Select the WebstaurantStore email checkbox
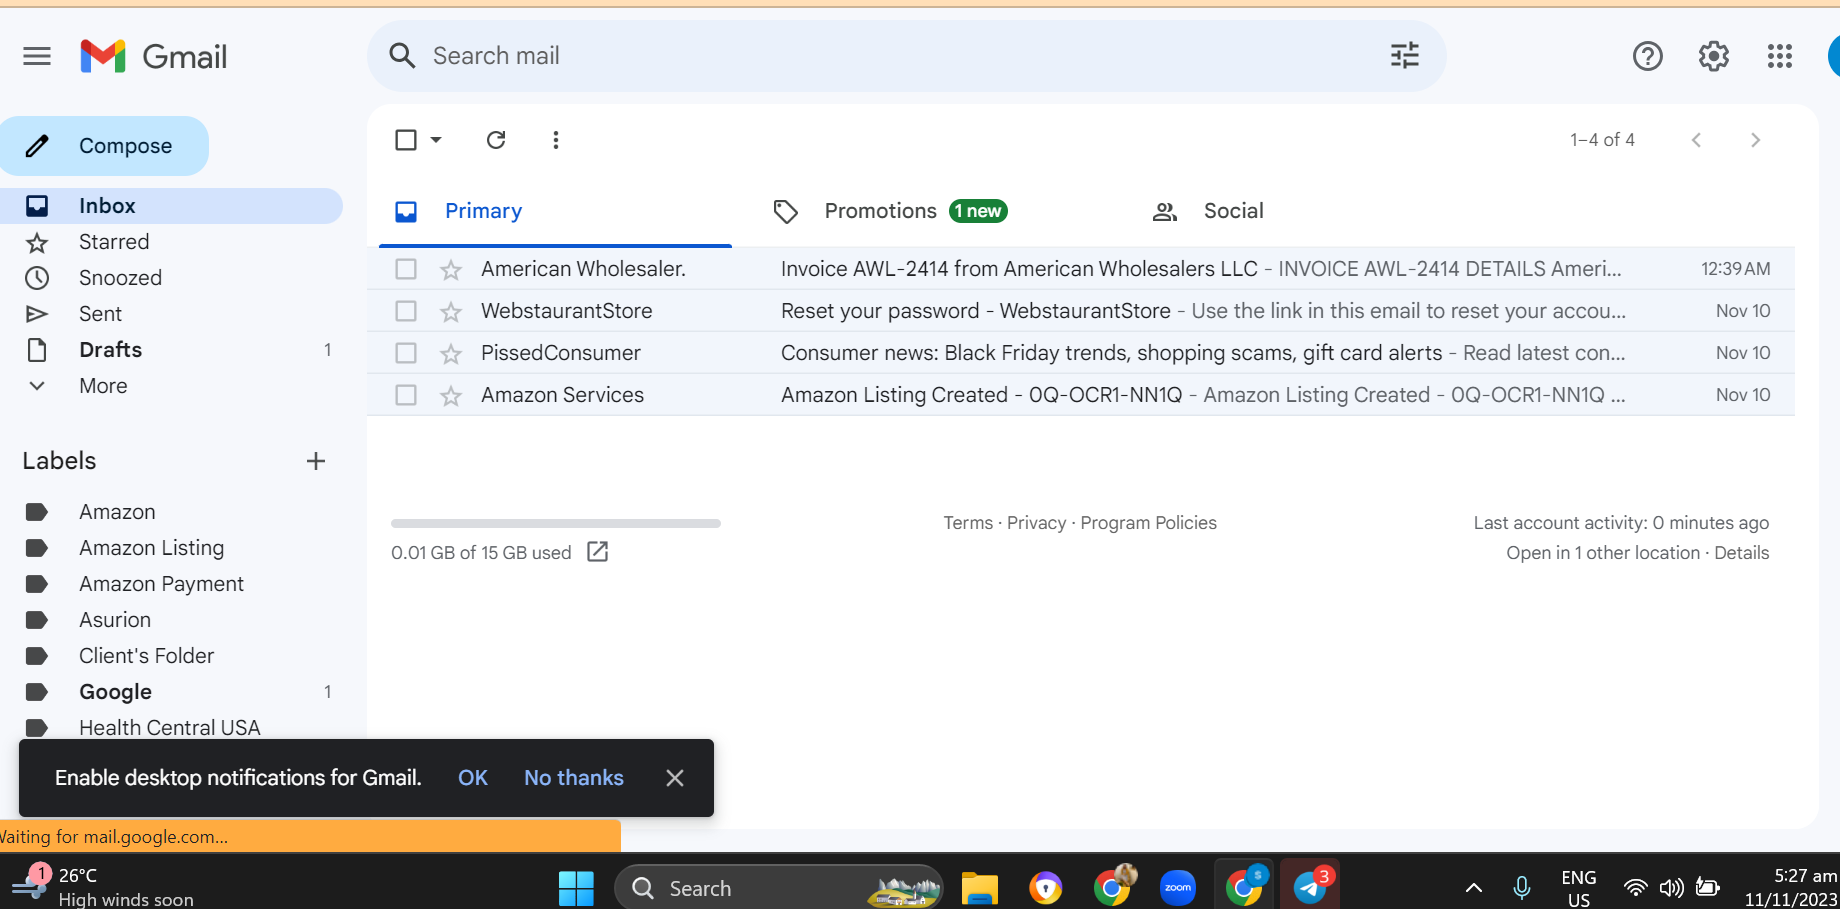The width and height of the screenshot is (1840, 909). click(x=406, y=311)
